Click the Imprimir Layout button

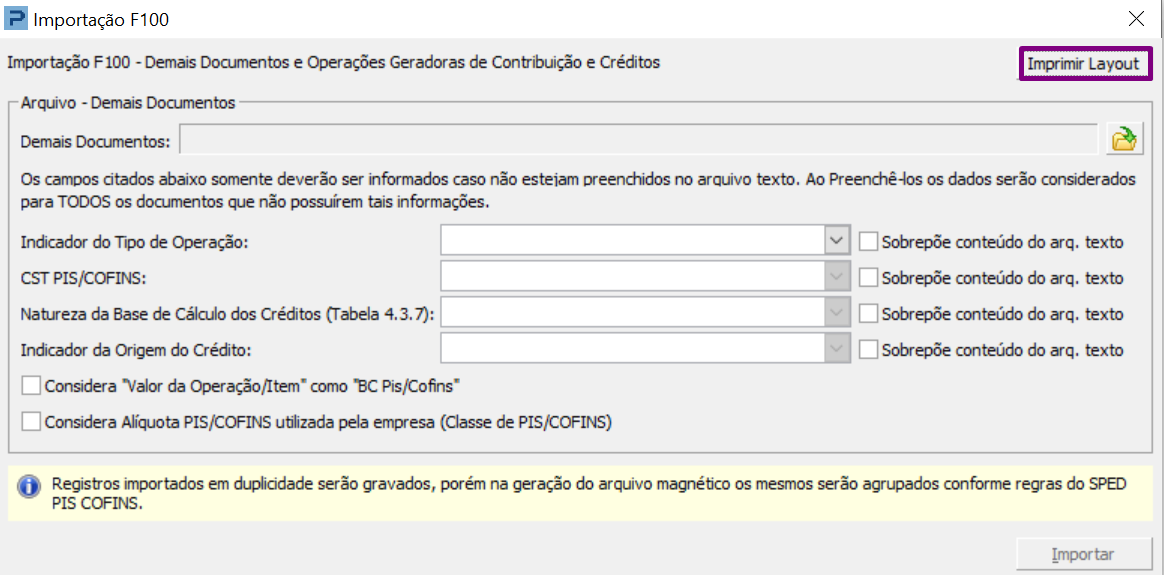[x=1084, y=64]
